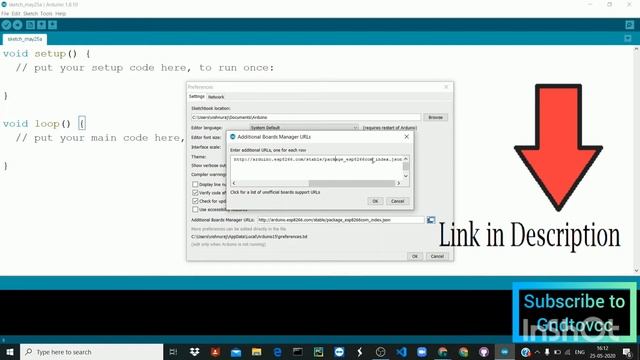640x360 pixels.
Task: Open Dropbox from the taskbar
Action: coord(195,352)
